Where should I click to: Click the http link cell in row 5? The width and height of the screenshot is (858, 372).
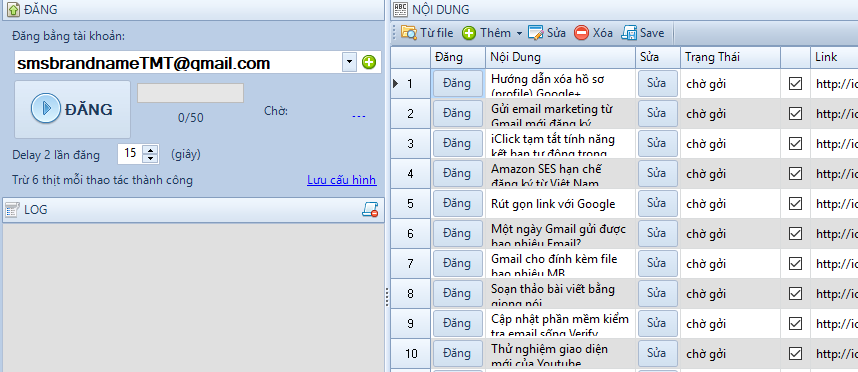click(834, 204)
